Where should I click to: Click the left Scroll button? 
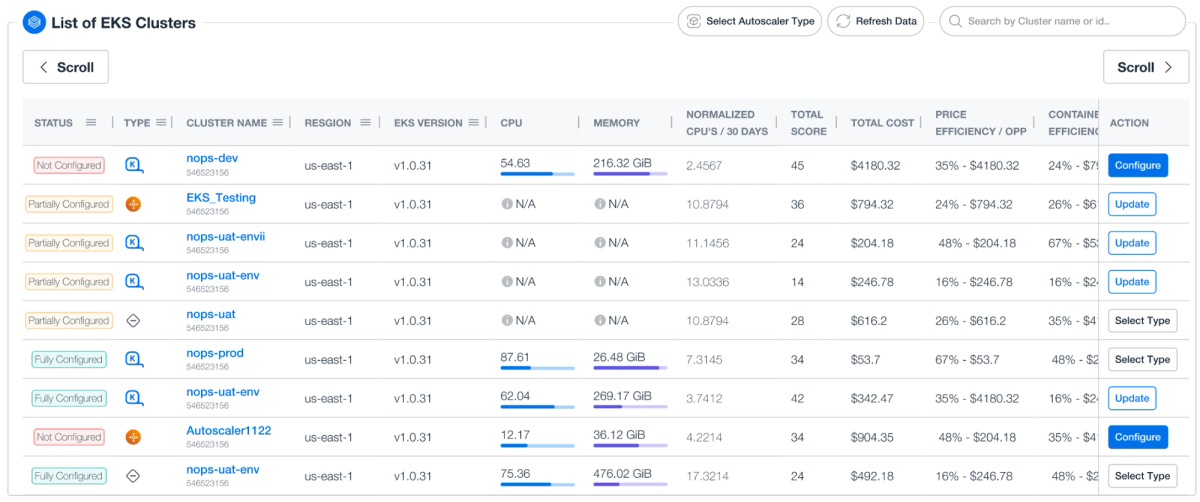coord(66,67)
